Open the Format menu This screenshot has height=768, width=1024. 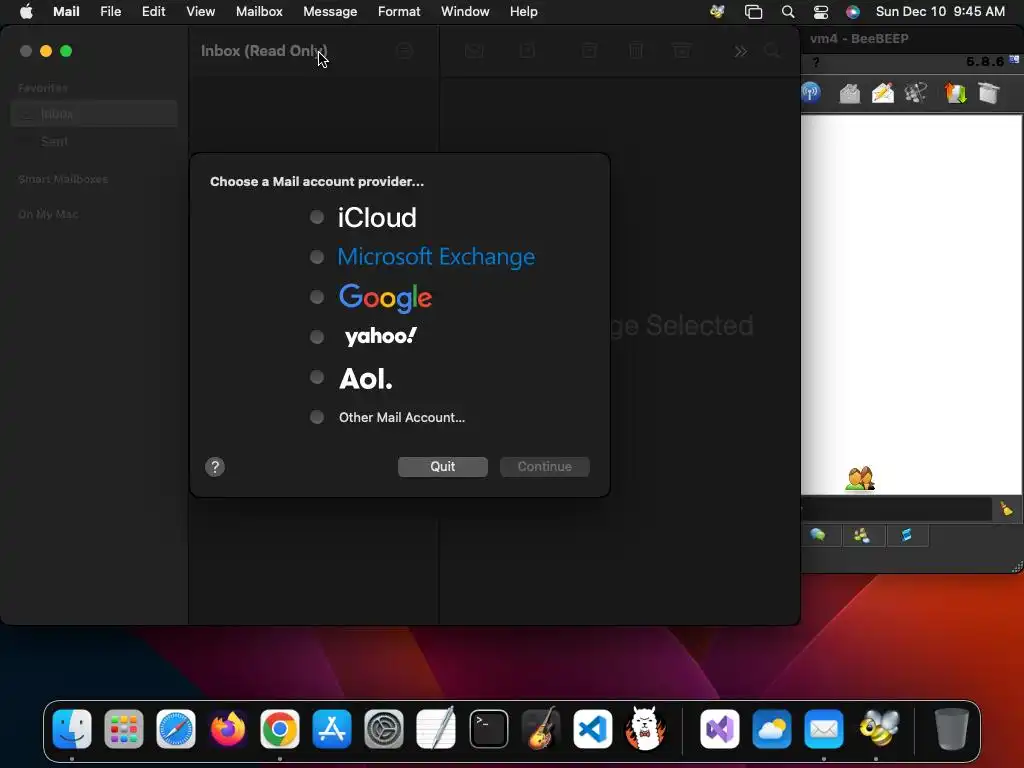click(x=399, y=11)
